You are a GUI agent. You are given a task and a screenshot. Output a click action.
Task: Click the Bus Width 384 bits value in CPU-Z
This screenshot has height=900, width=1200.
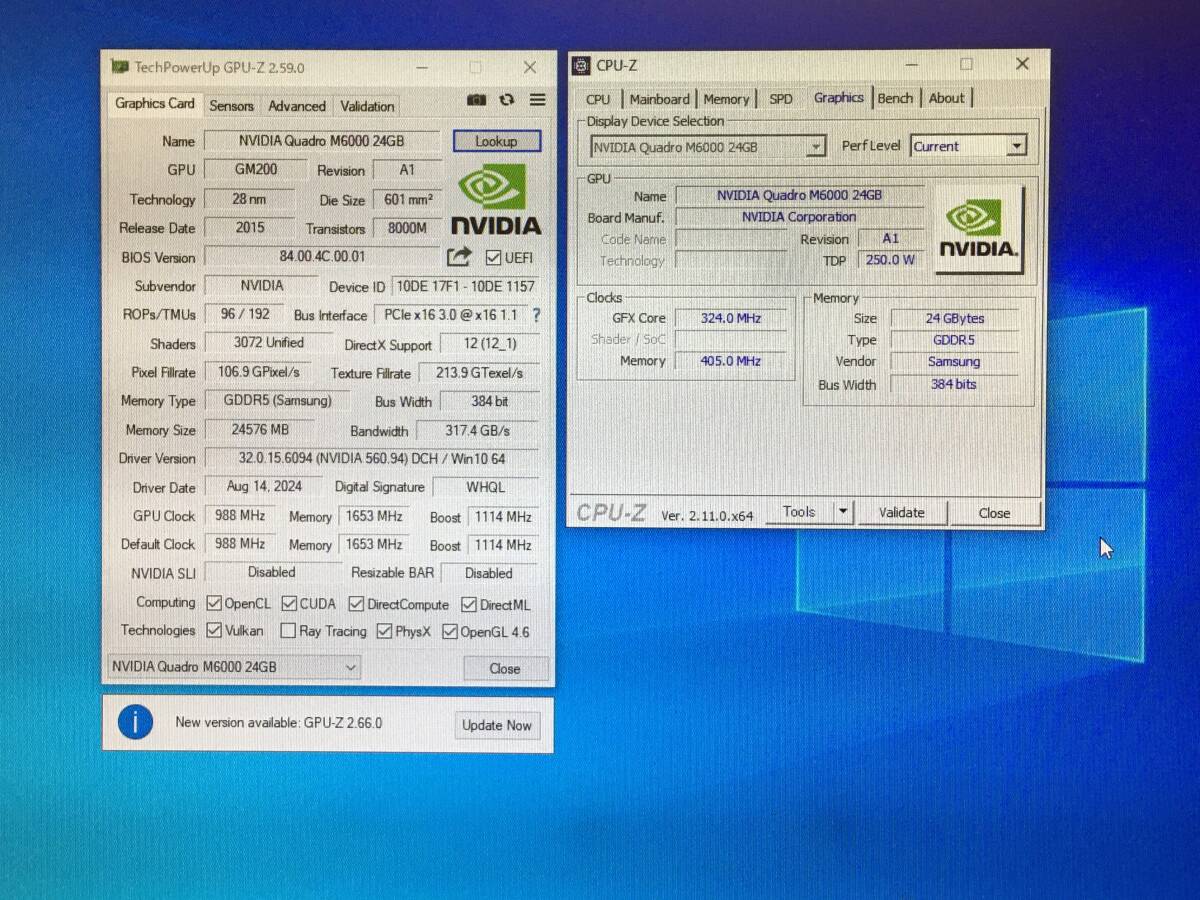(954, 384)
